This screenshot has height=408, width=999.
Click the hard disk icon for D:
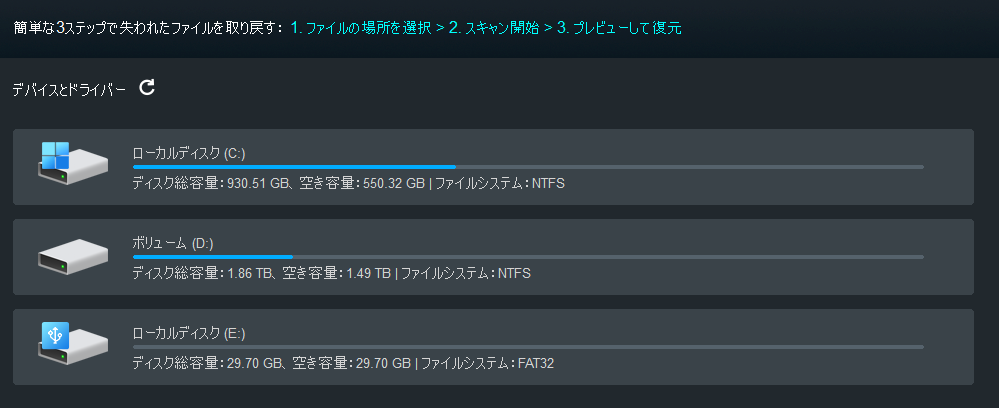click(72, 256)
